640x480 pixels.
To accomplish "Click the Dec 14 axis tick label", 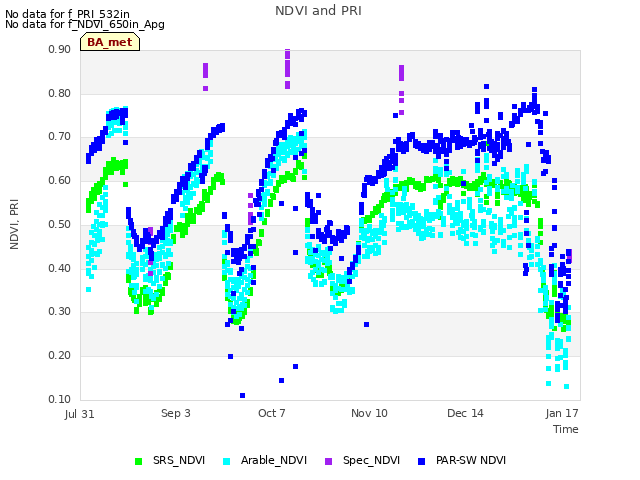I will click(x=465, y=413).
